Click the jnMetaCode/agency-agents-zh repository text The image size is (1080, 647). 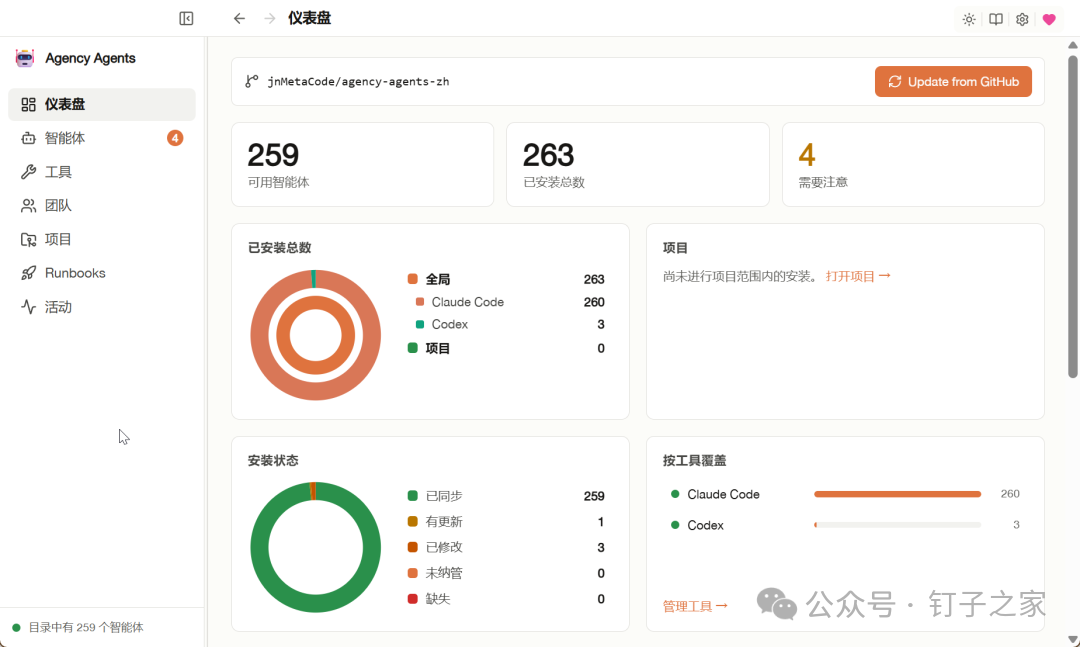358,81
